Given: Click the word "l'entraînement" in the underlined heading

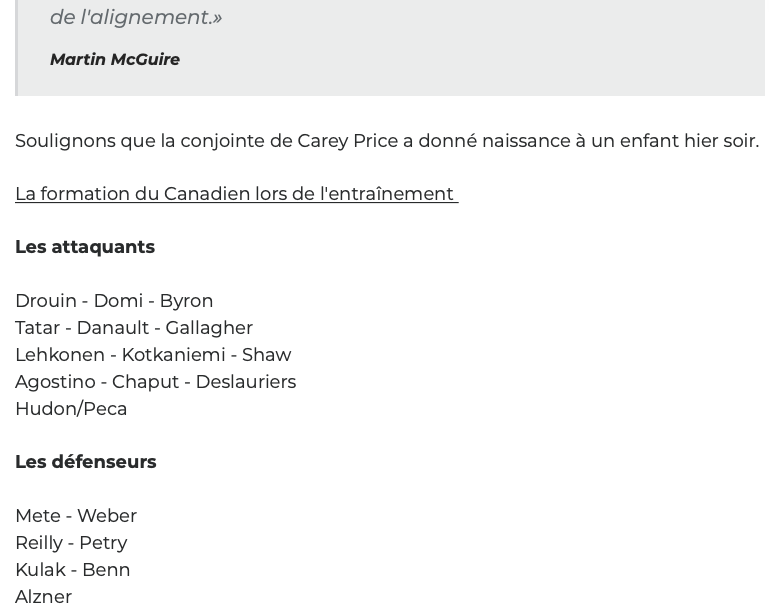Looking at the screenshot, I should (x=387, y=194).
